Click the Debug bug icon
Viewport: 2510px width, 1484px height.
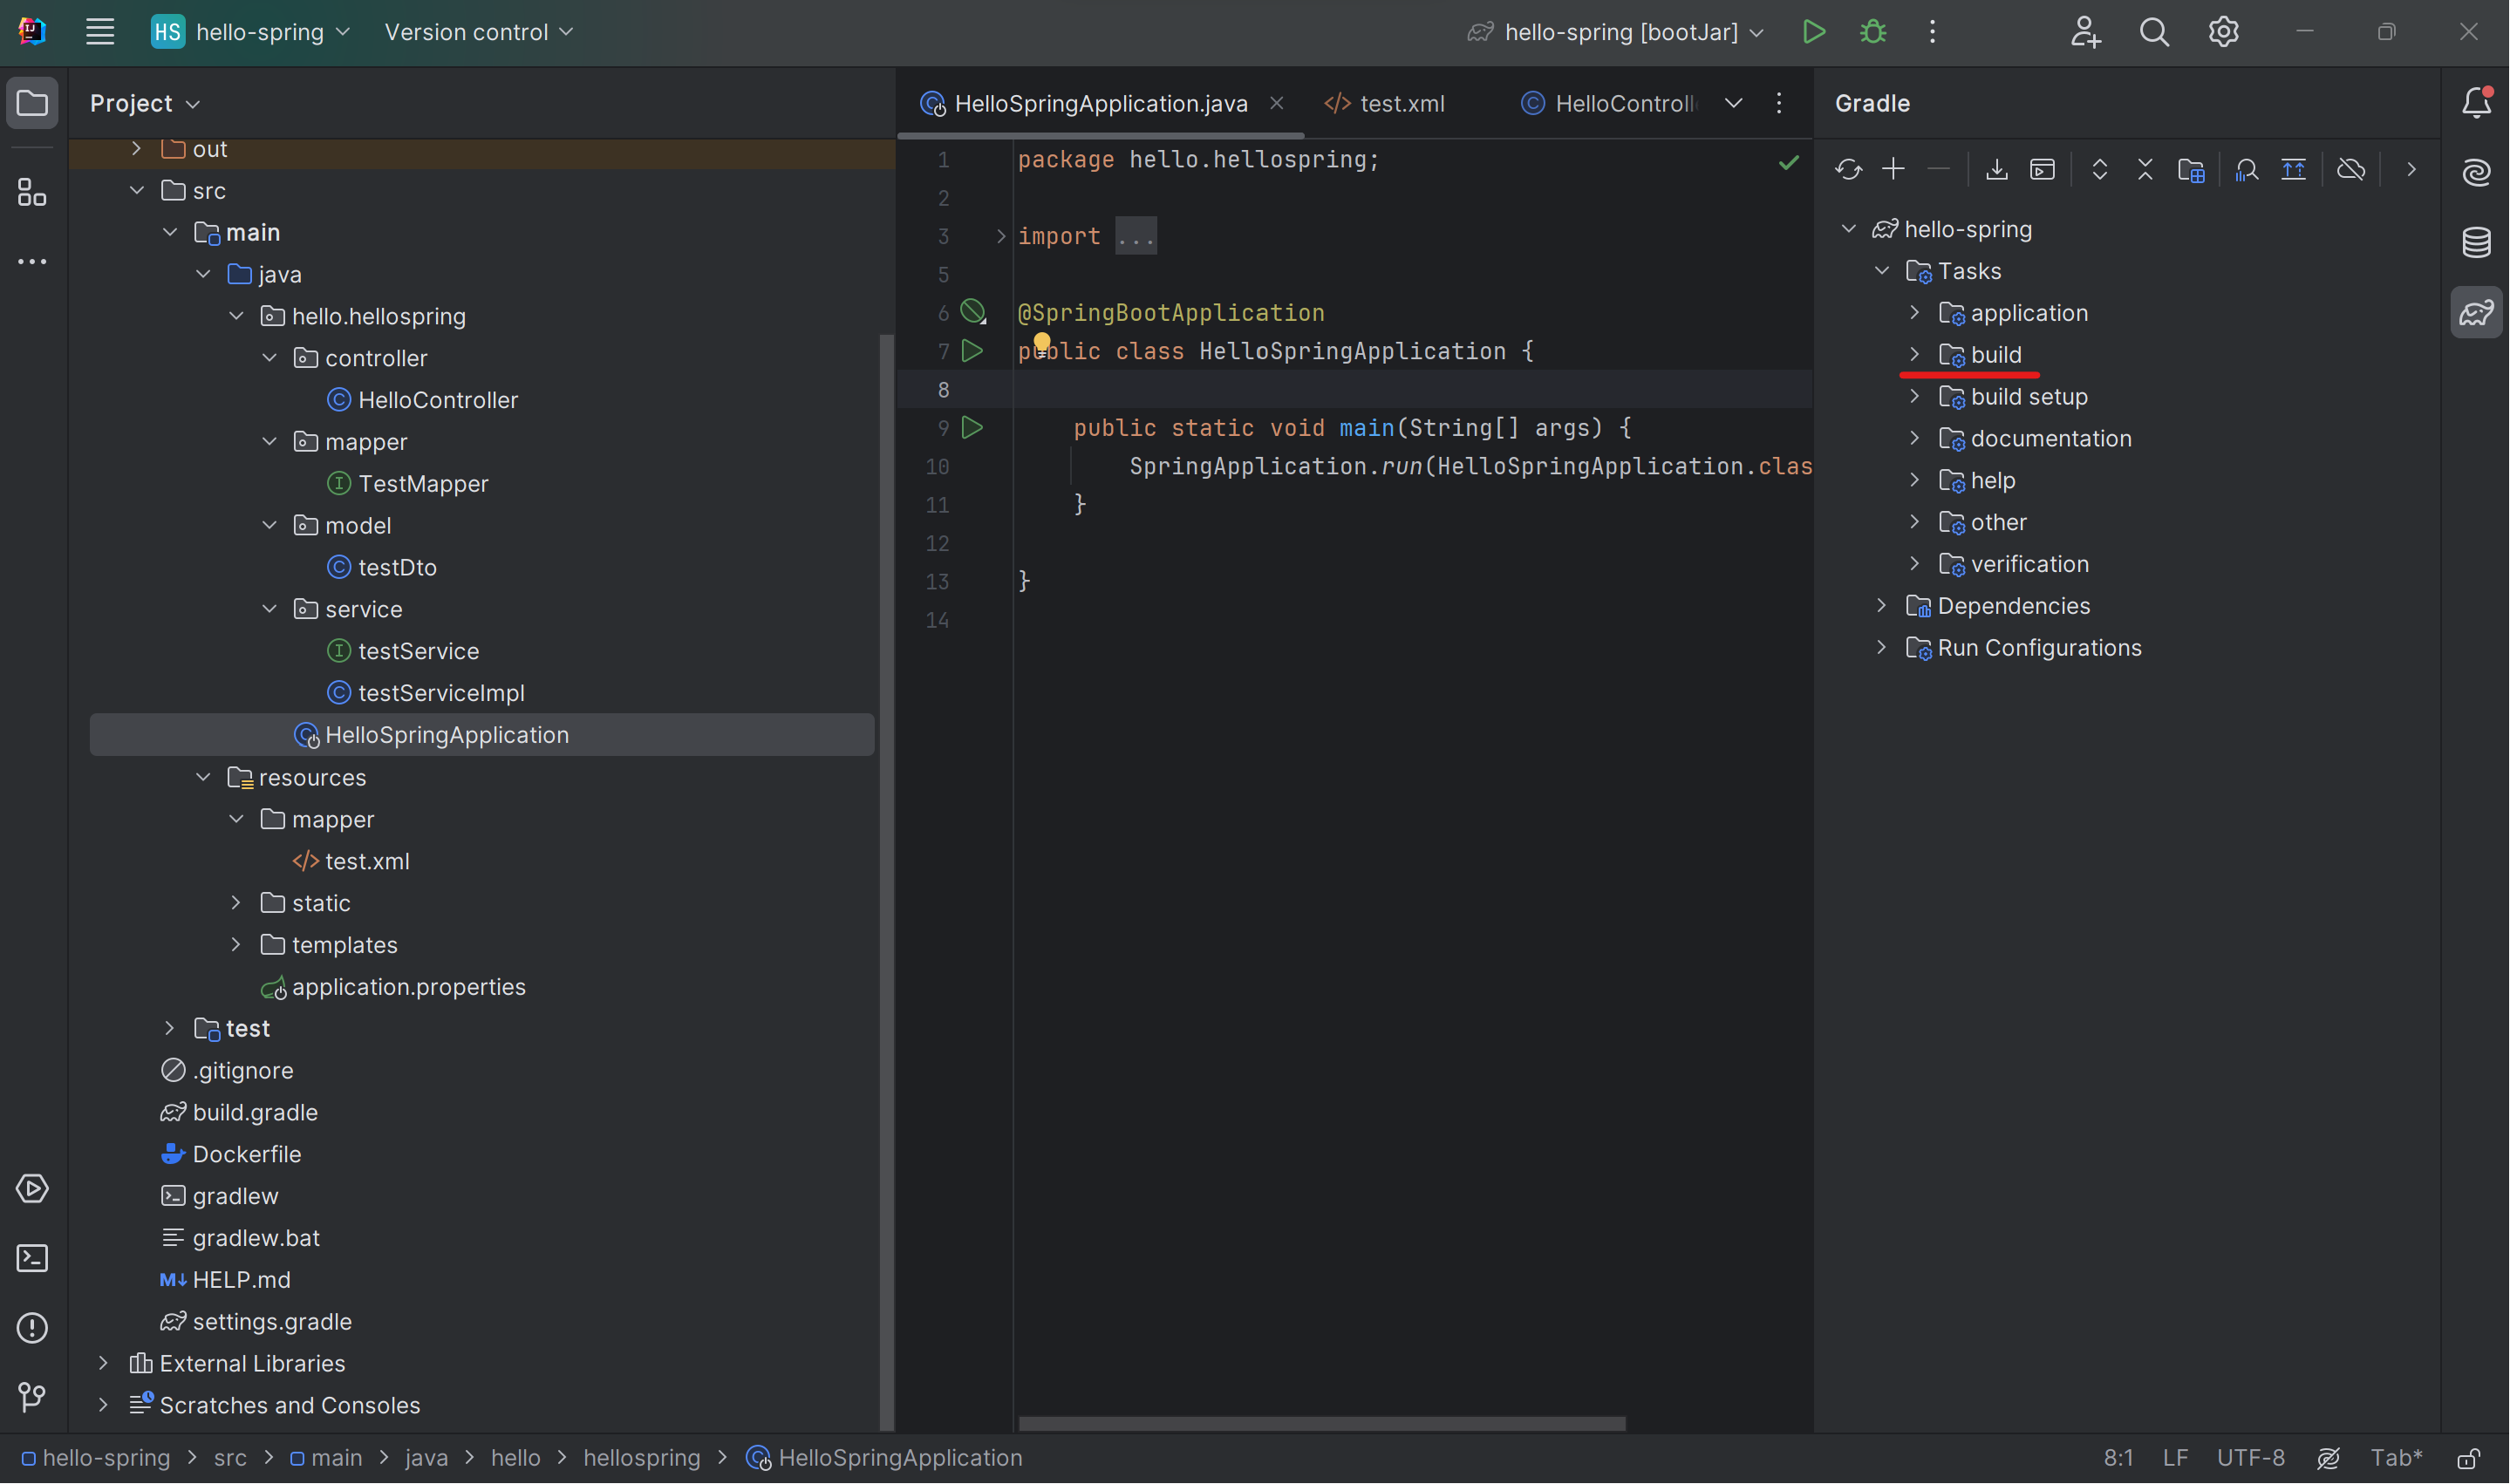click(1873, 32)
